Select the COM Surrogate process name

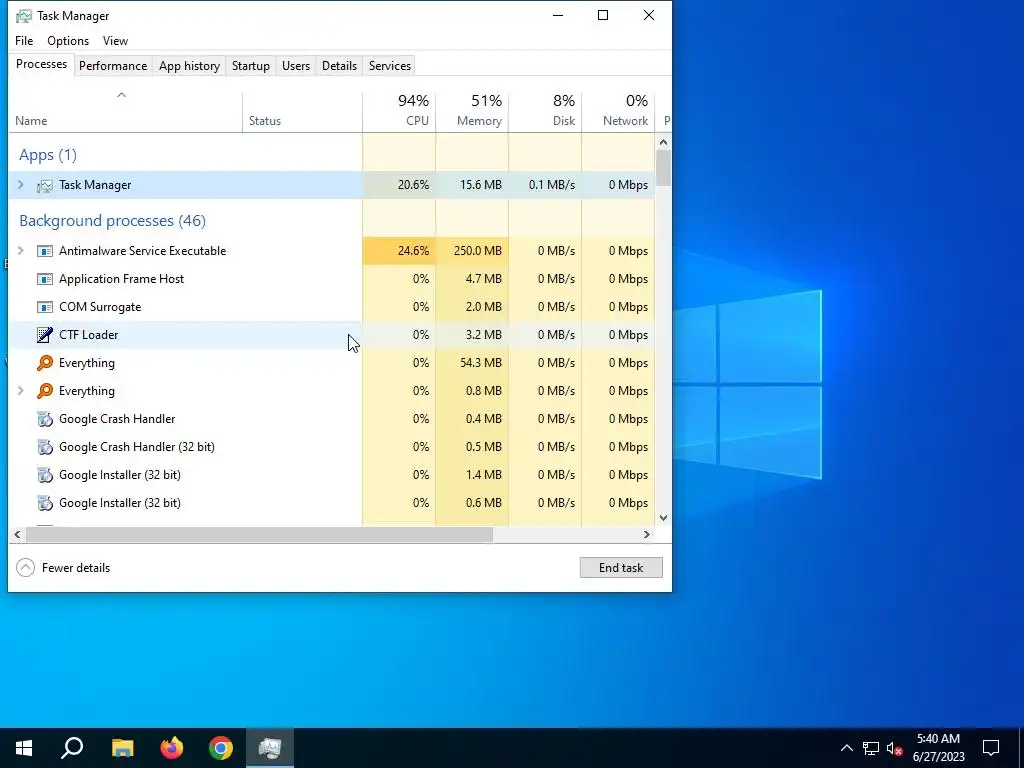tap(100, 307)
